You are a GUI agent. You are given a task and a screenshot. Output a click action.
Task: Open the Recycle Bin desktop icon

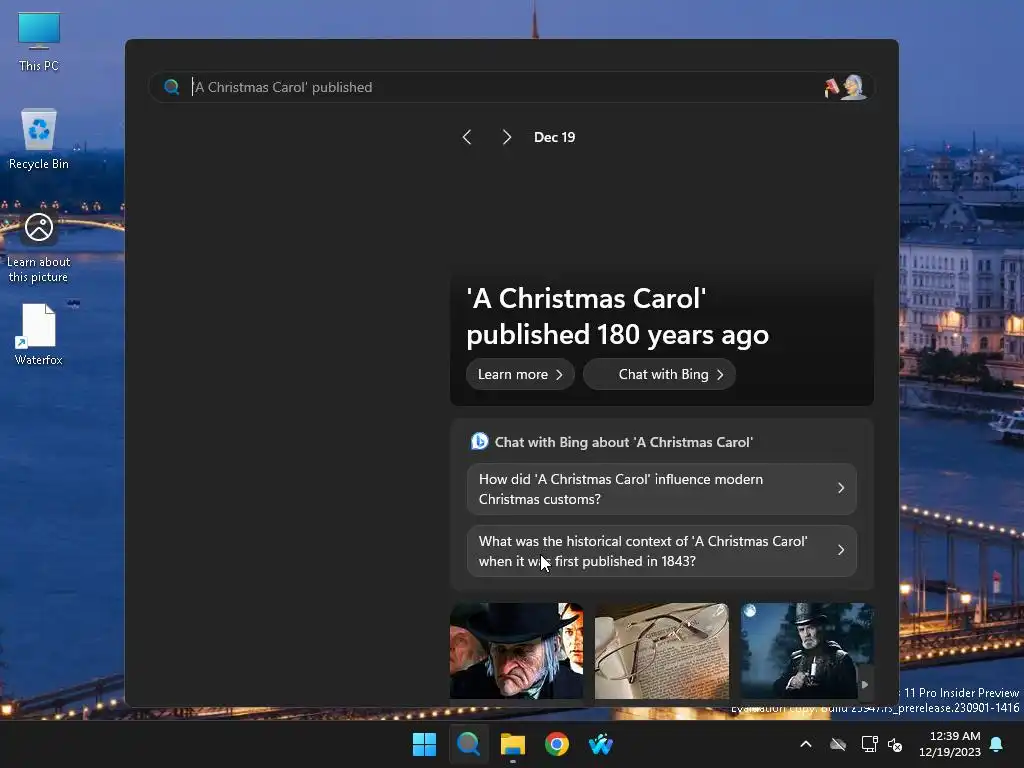[39, 138]
